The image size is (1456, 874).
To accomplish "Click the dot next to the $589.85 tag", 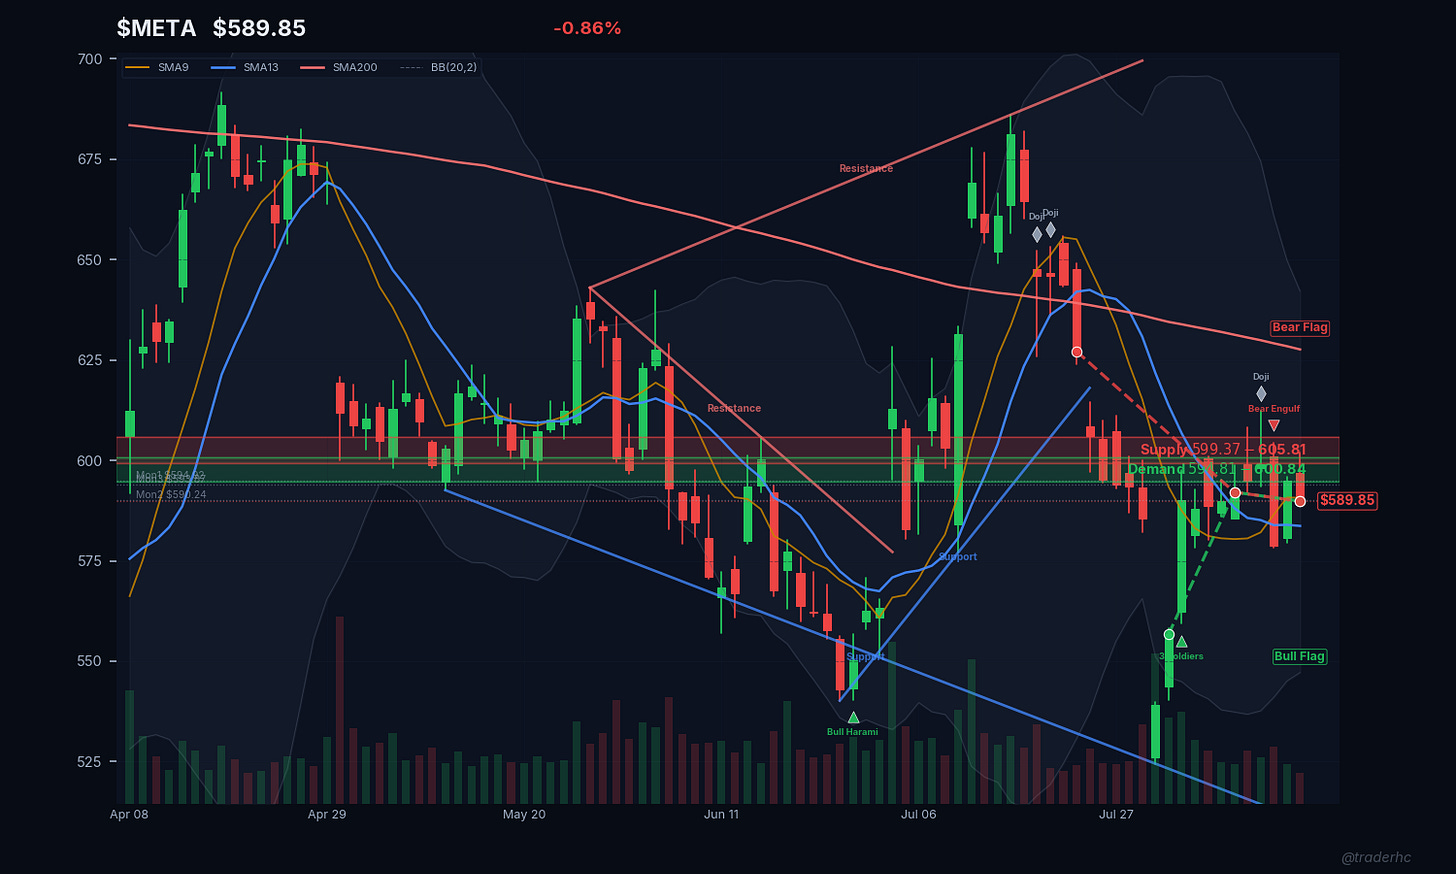I will [1300, 501].
